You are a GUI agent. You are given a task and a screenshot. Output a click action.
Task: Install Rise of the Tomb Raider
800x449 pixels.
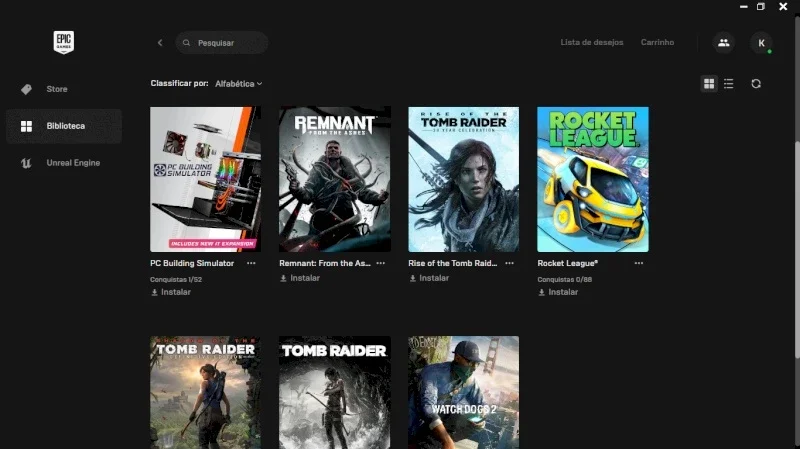(x=429, y=278)
